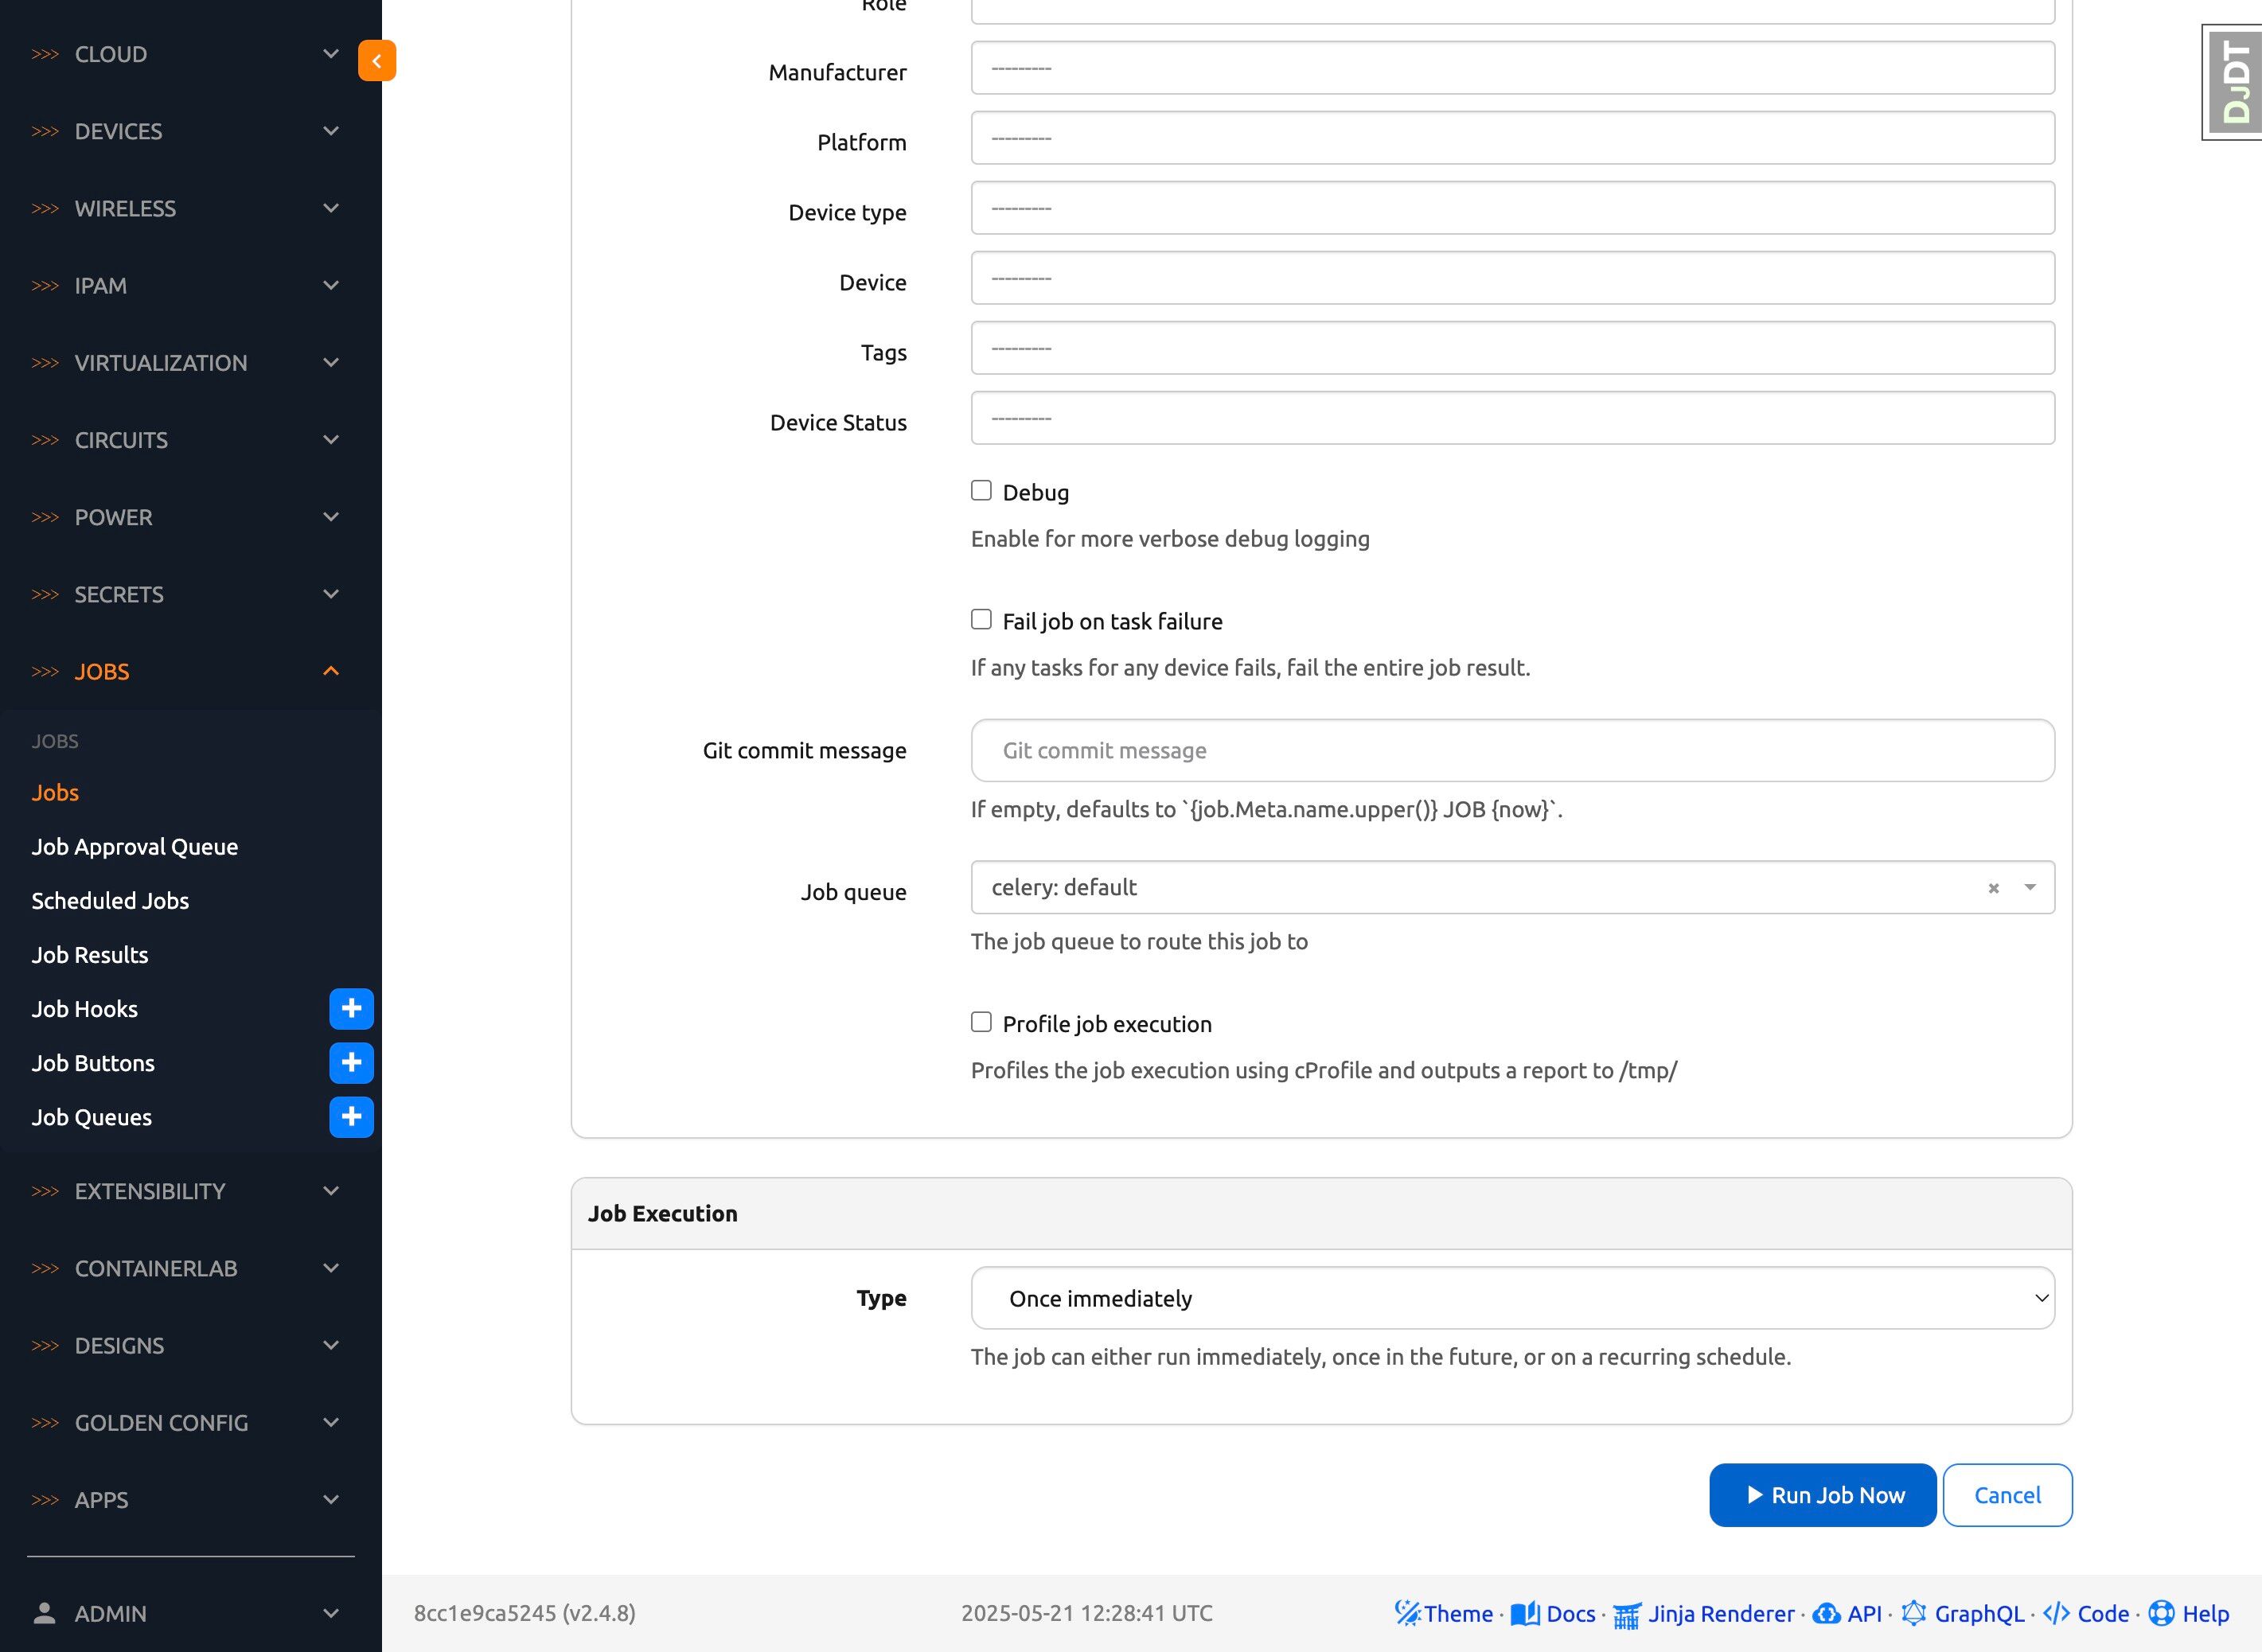Click into the Git commit message field
Viewport: 2262px width, 1652px height.
pyautogui.click(x=1511, y=750)
